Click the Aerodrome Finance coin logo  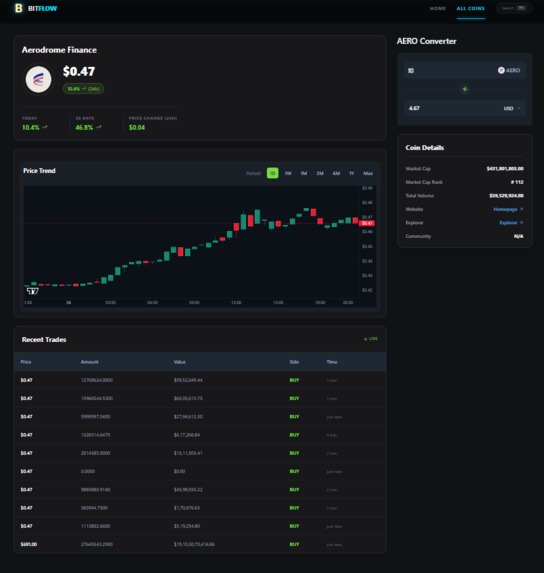click(x=38, y=79)
